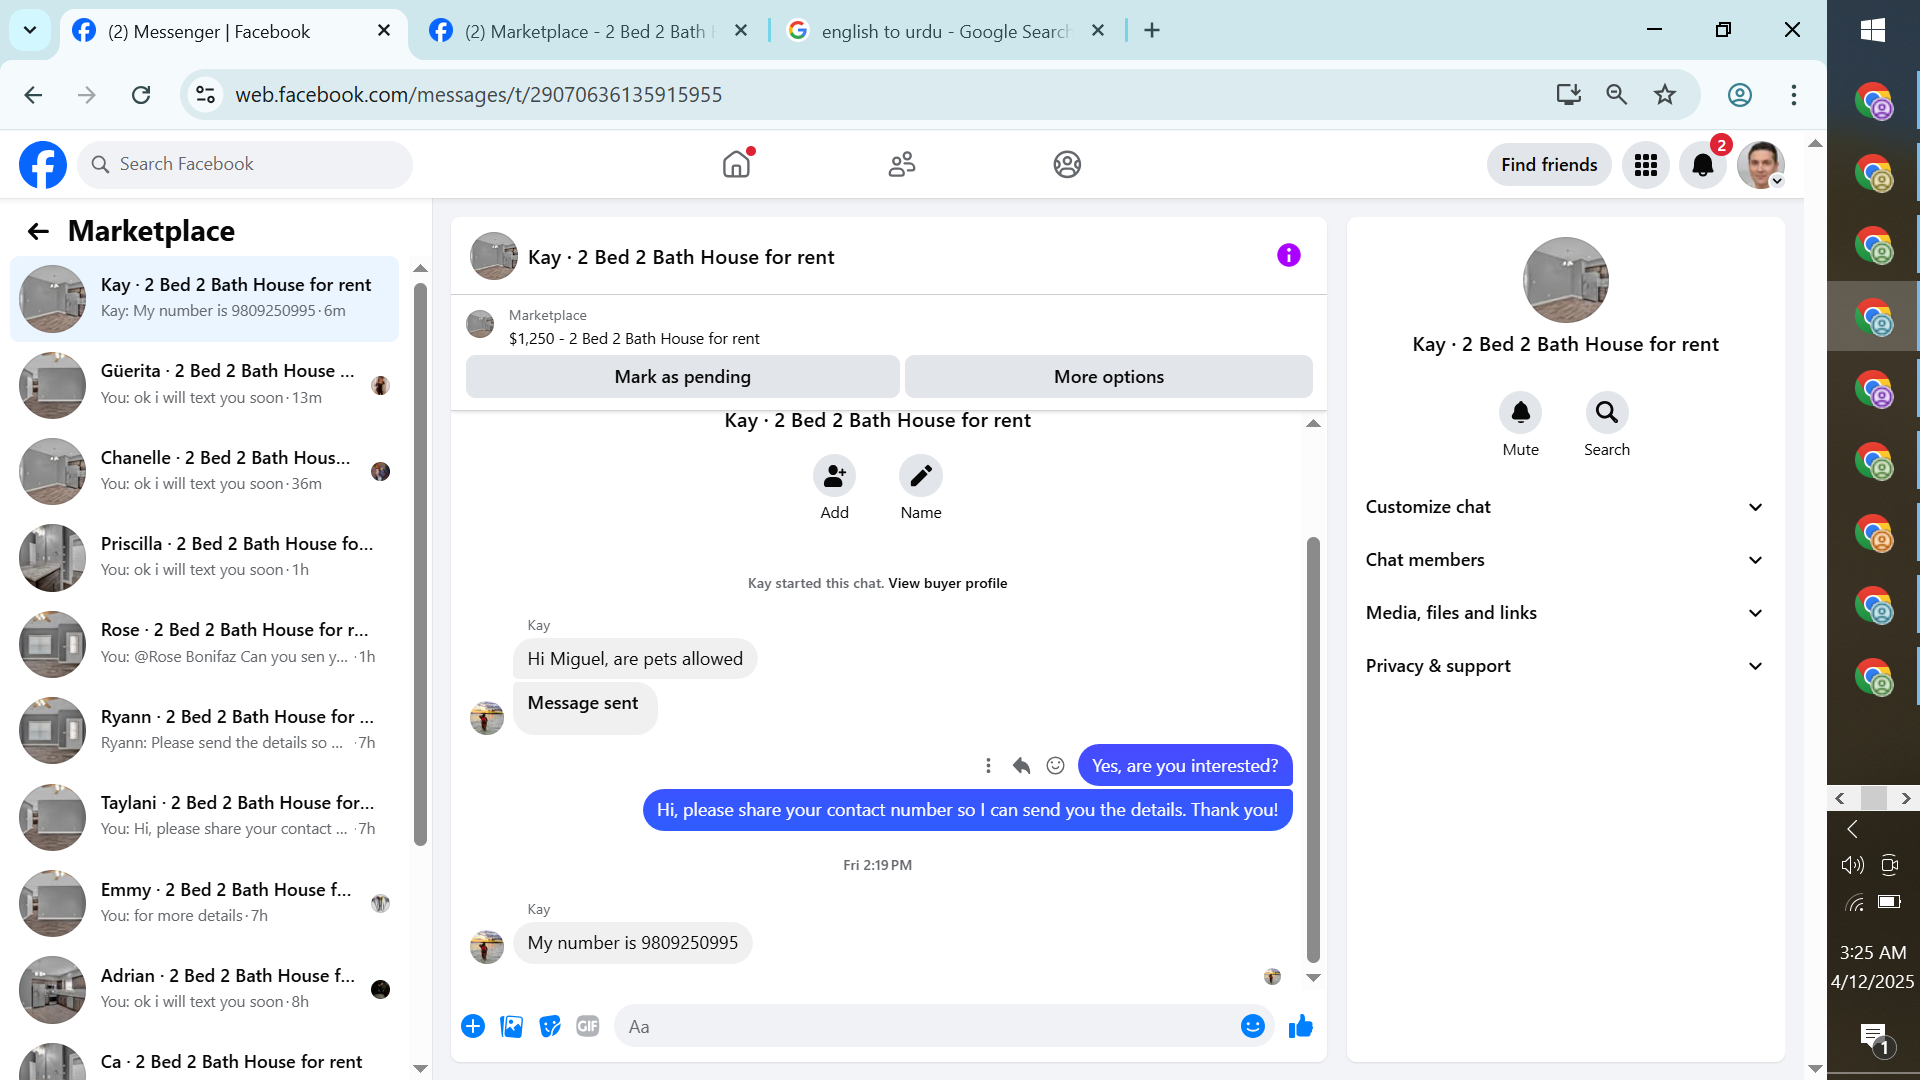This screenshot has height=1080, width=1920.
Task: Edit the chat name pencil icon
Action: [921, 476]
